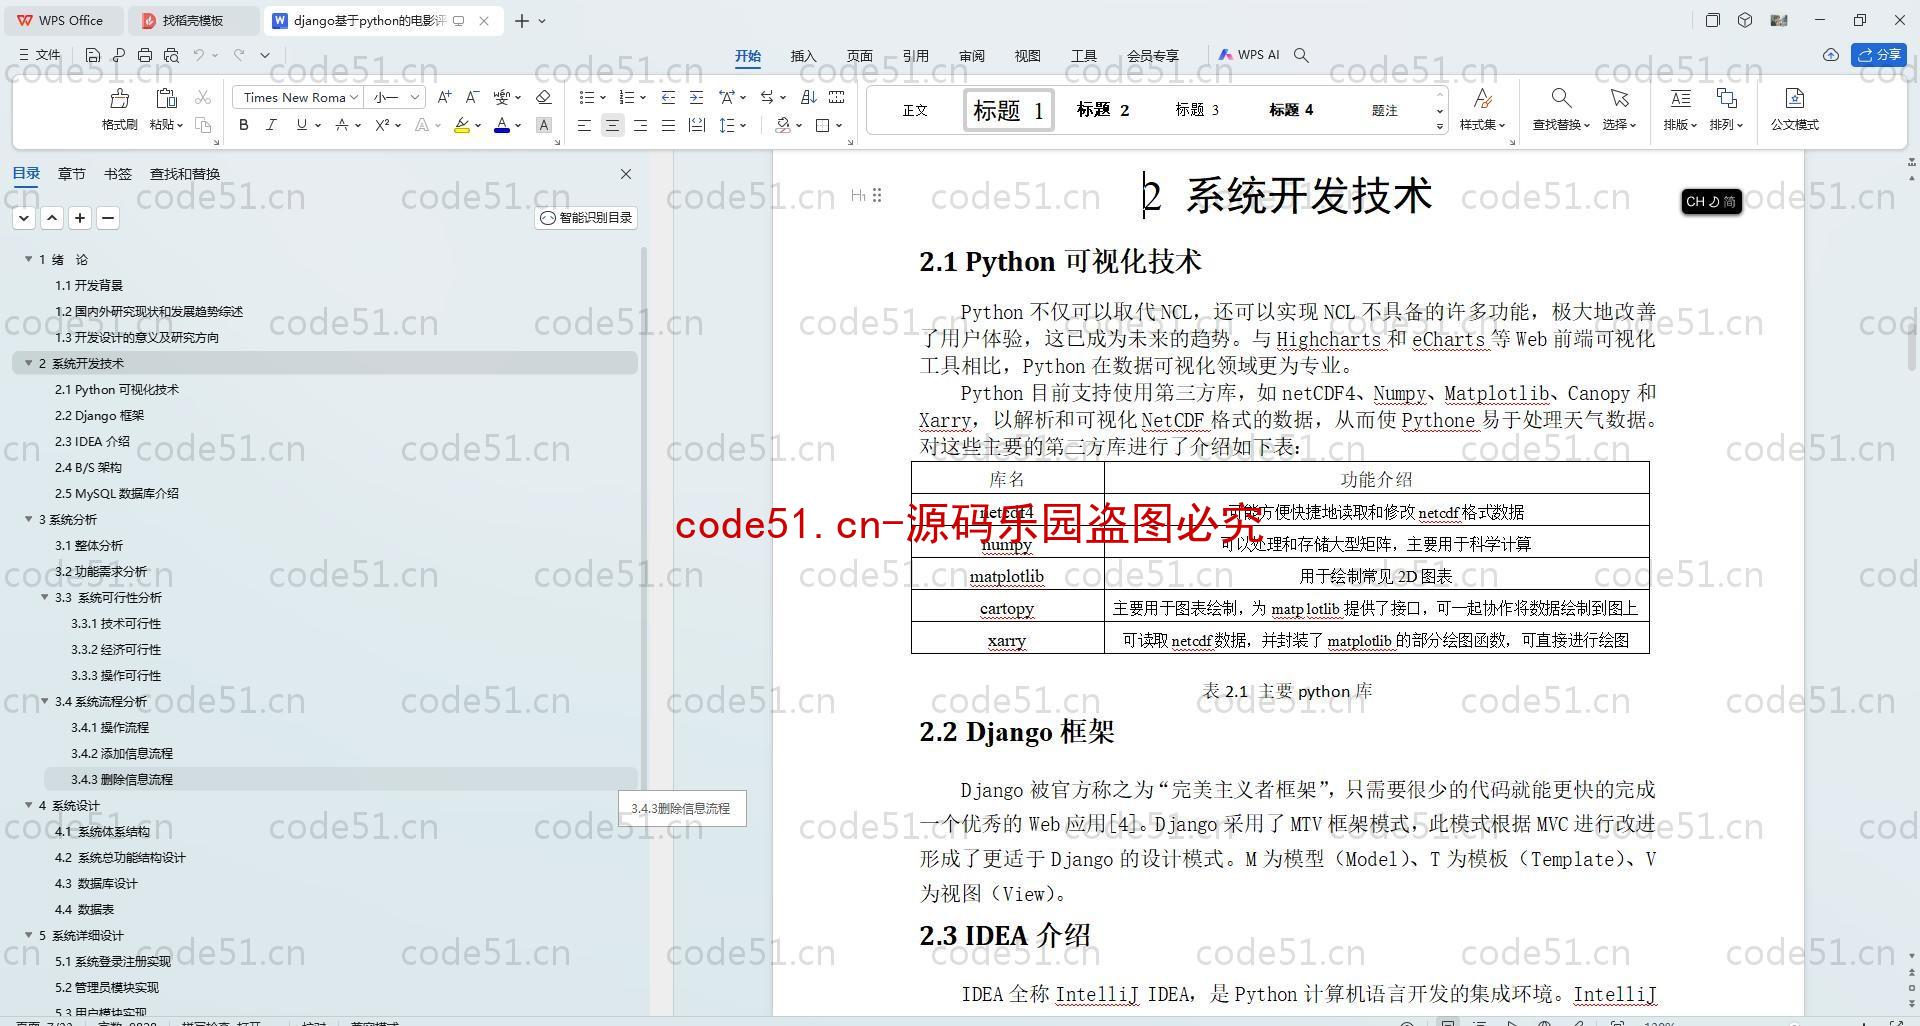
Task: Click the Print Preview icon
Action: coord(171,55)
